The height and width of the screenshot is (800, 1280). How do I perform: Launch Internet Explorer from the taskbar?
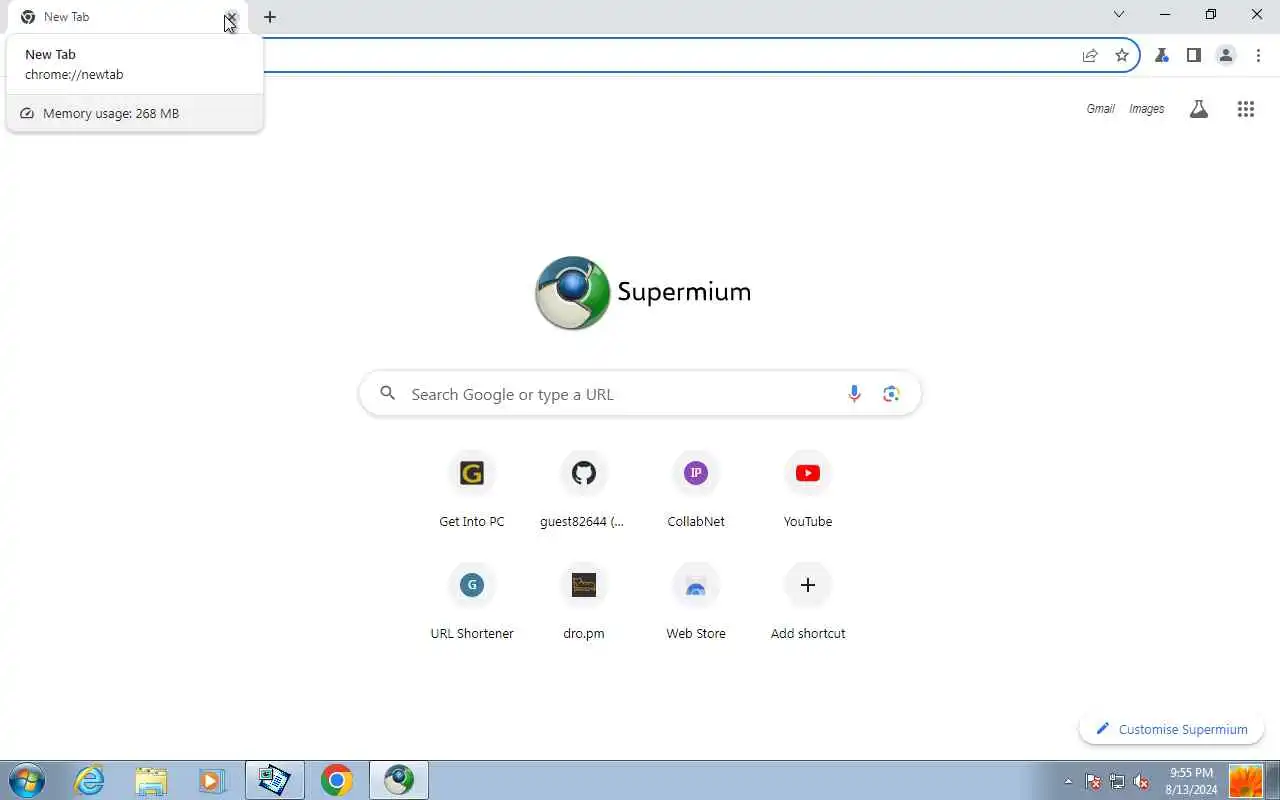[90, 780]
